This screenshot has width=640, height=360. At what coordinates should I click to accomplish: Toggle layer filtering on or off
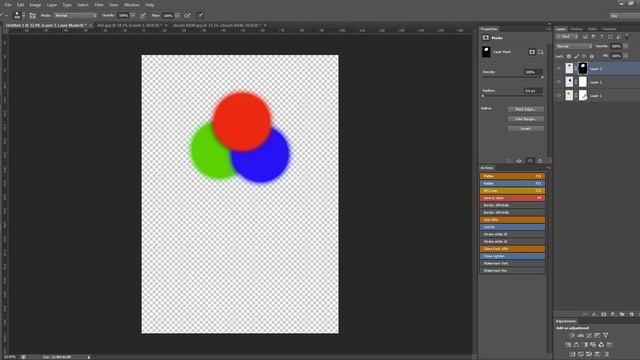pyautogui.click(x=627, y=36)
